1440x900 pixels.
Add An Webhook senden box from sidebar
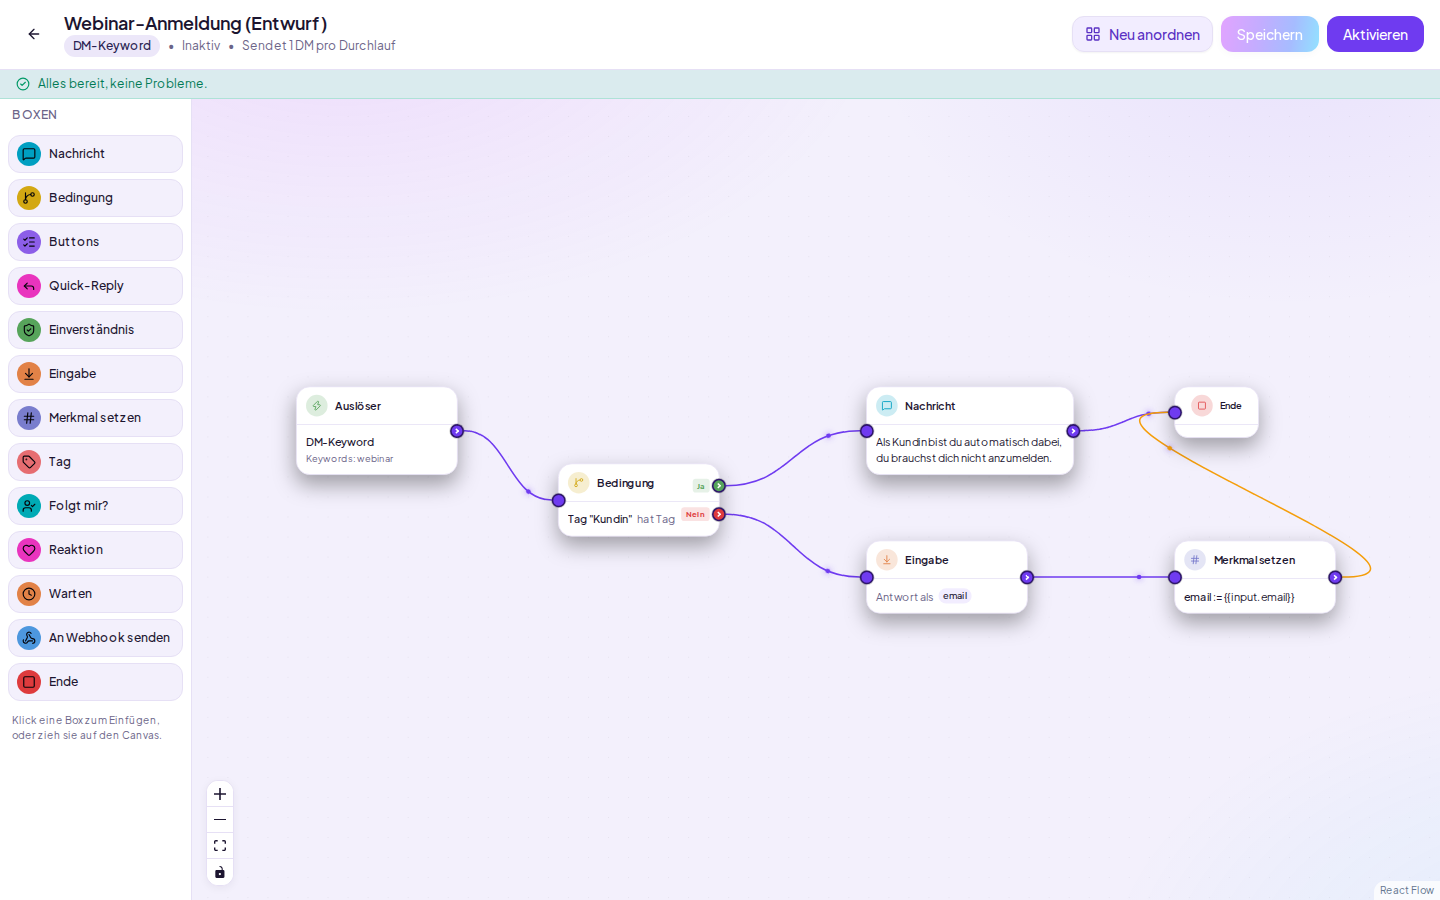click(x=95, y=638)
